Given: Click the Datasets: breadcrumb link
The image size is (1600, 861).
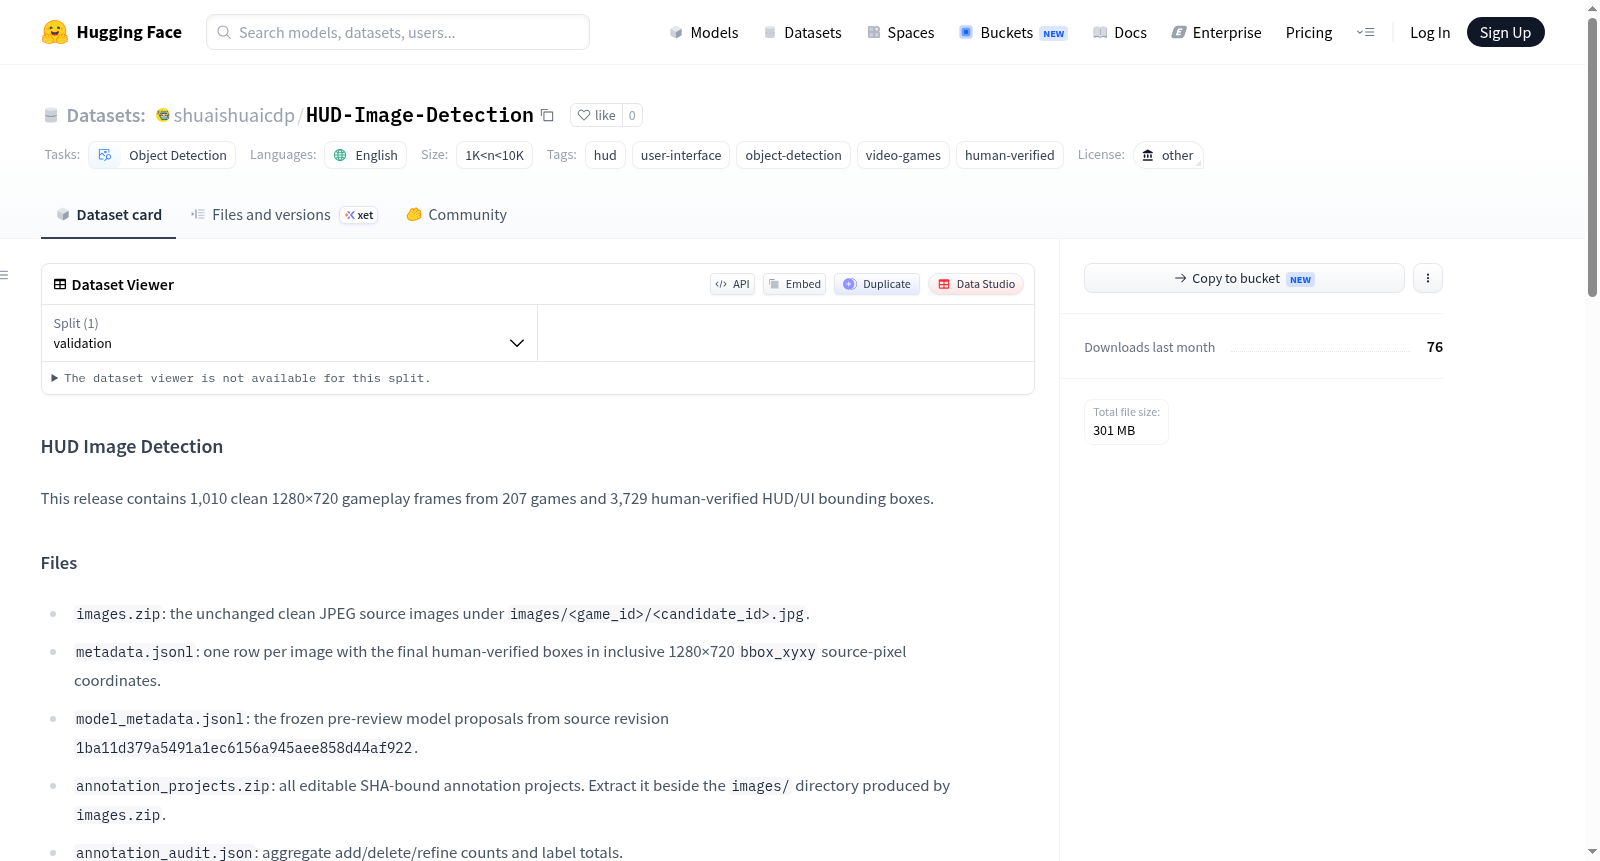Looking at the screenshot, I should click(x=106, y=115).
